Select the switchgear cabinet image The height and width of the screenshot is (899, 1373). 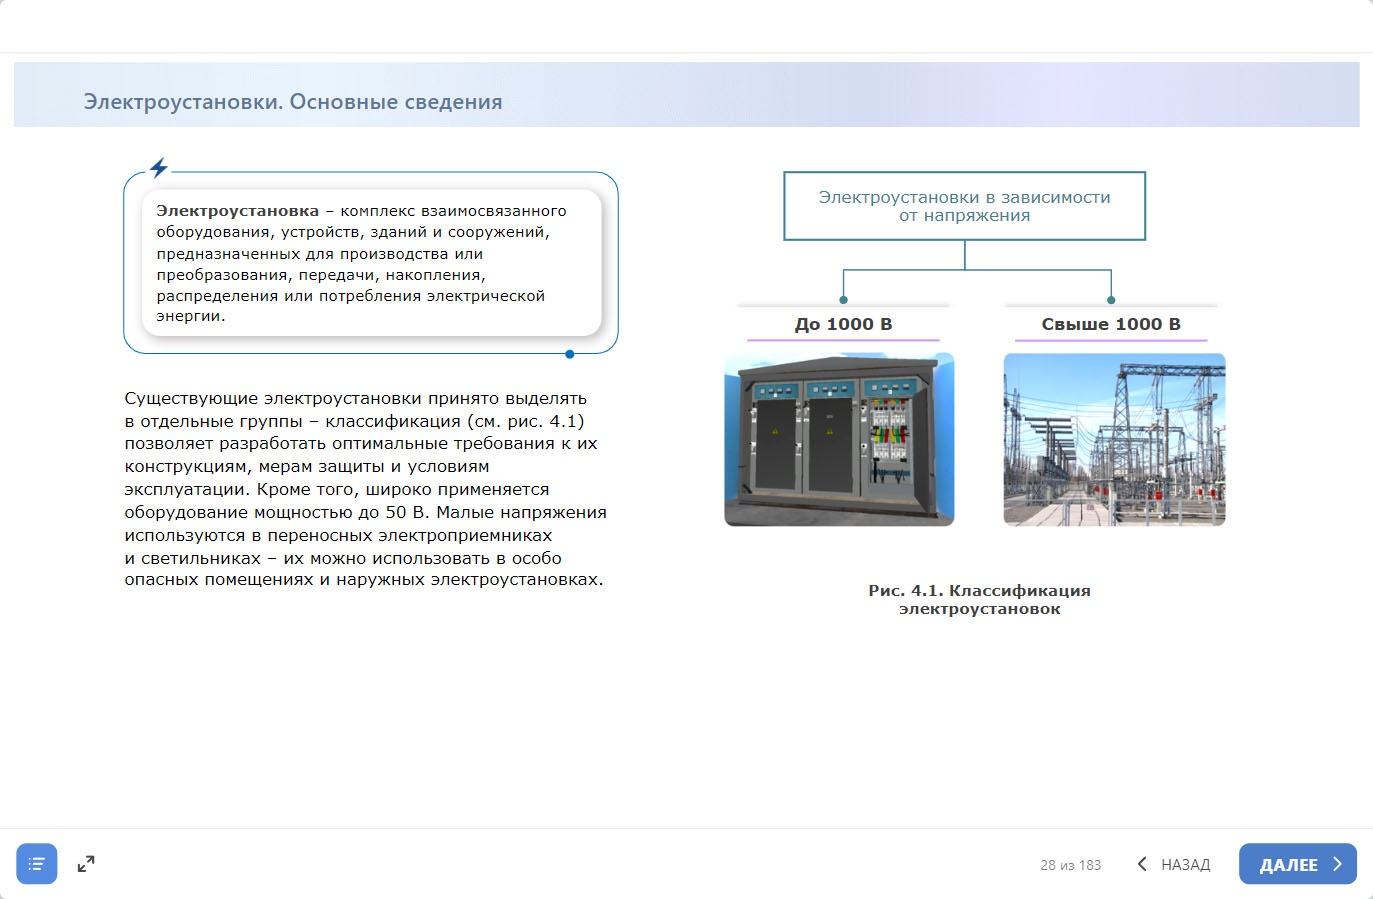click(x=839, y=440)
